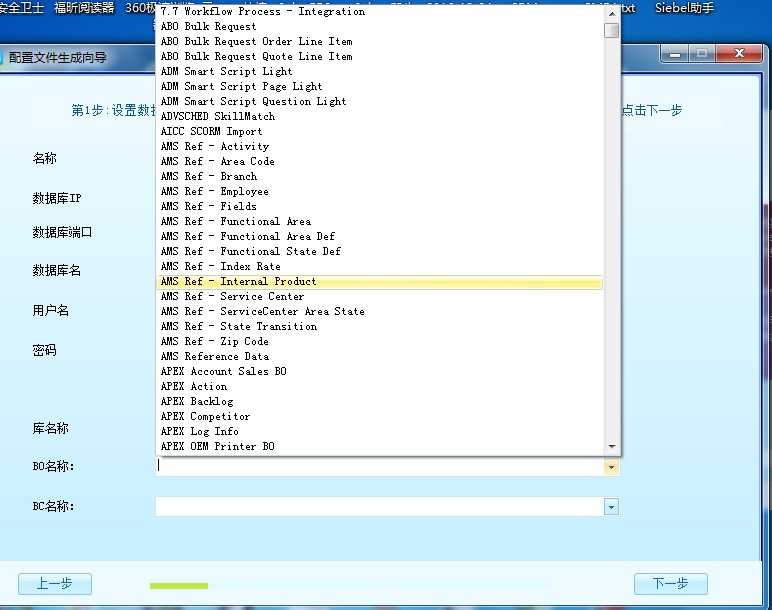
Task: Select 'ADM Smart Script Light' entry
Action: point(379,71)
